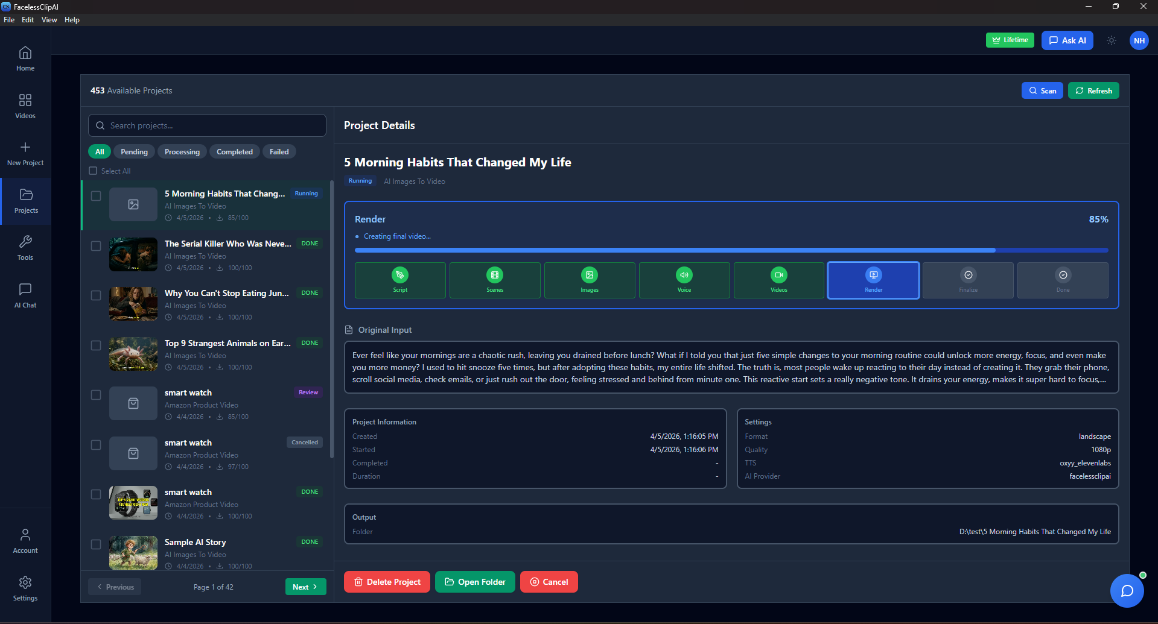Open the Tools sidebar icon
The height and width of the screenshot is (624, 1158).
coord(25,248)
